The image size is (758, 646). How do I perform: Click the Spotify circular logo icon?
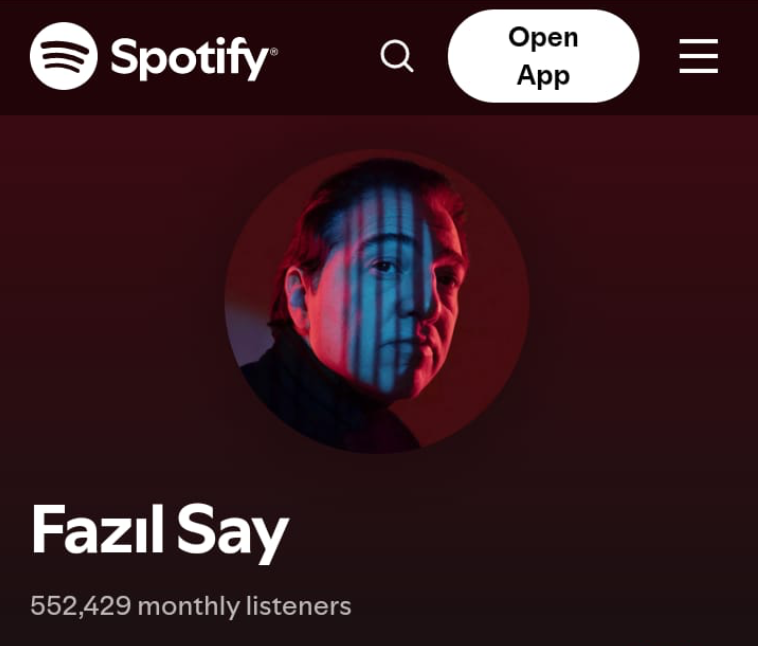coord(63,56)
